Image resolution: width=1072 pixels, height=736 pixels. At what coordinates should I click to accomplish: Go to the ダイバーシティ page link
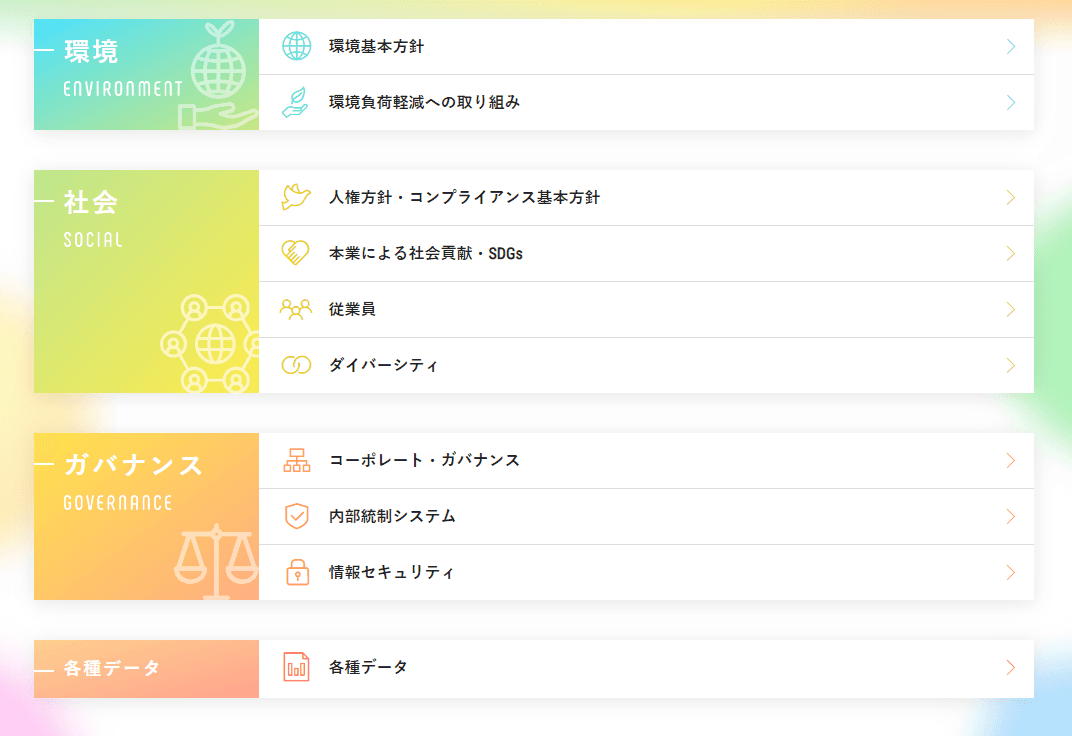click(x=384, y=365)
